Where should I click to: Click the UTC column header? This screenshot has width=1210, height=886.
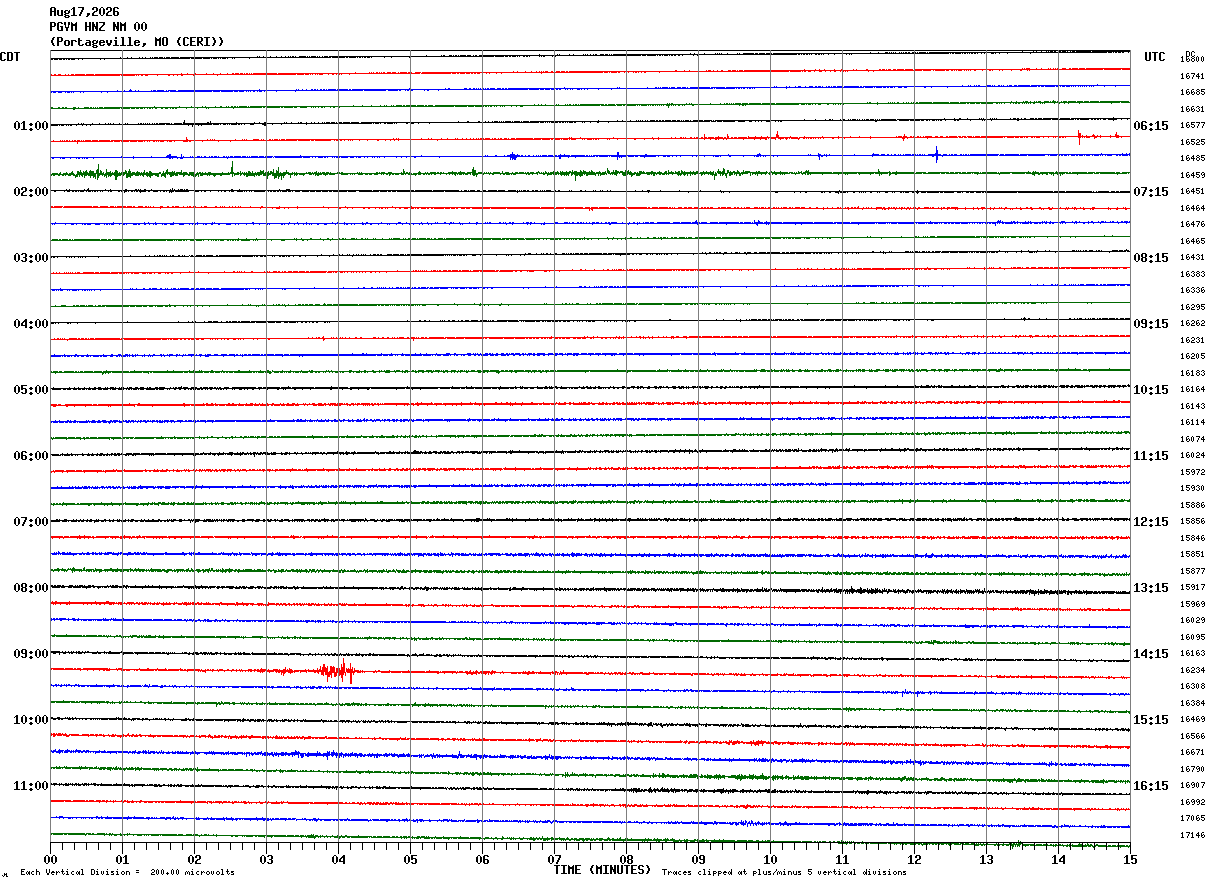pos(1155,57)
